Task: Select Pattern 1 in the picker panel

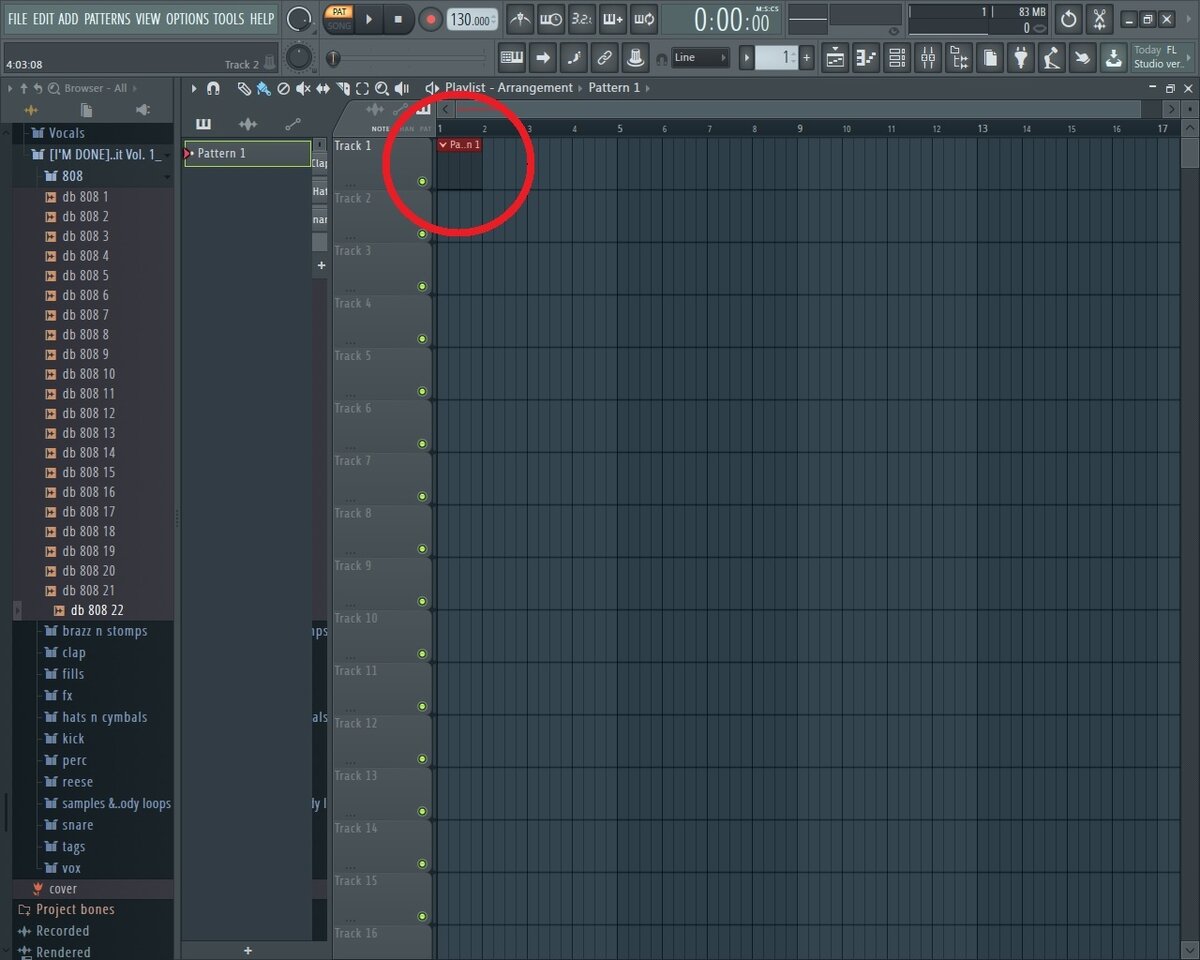Action: coord(248,153)
